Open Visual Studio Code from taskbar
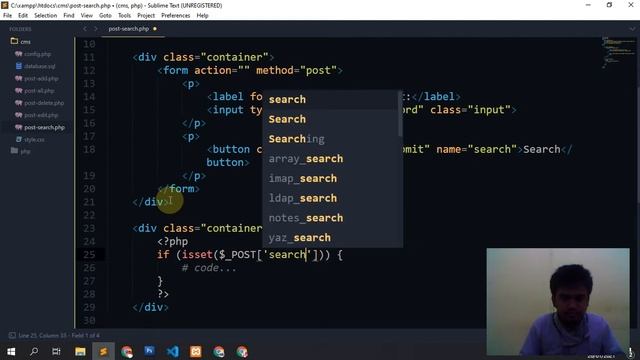 173,351
